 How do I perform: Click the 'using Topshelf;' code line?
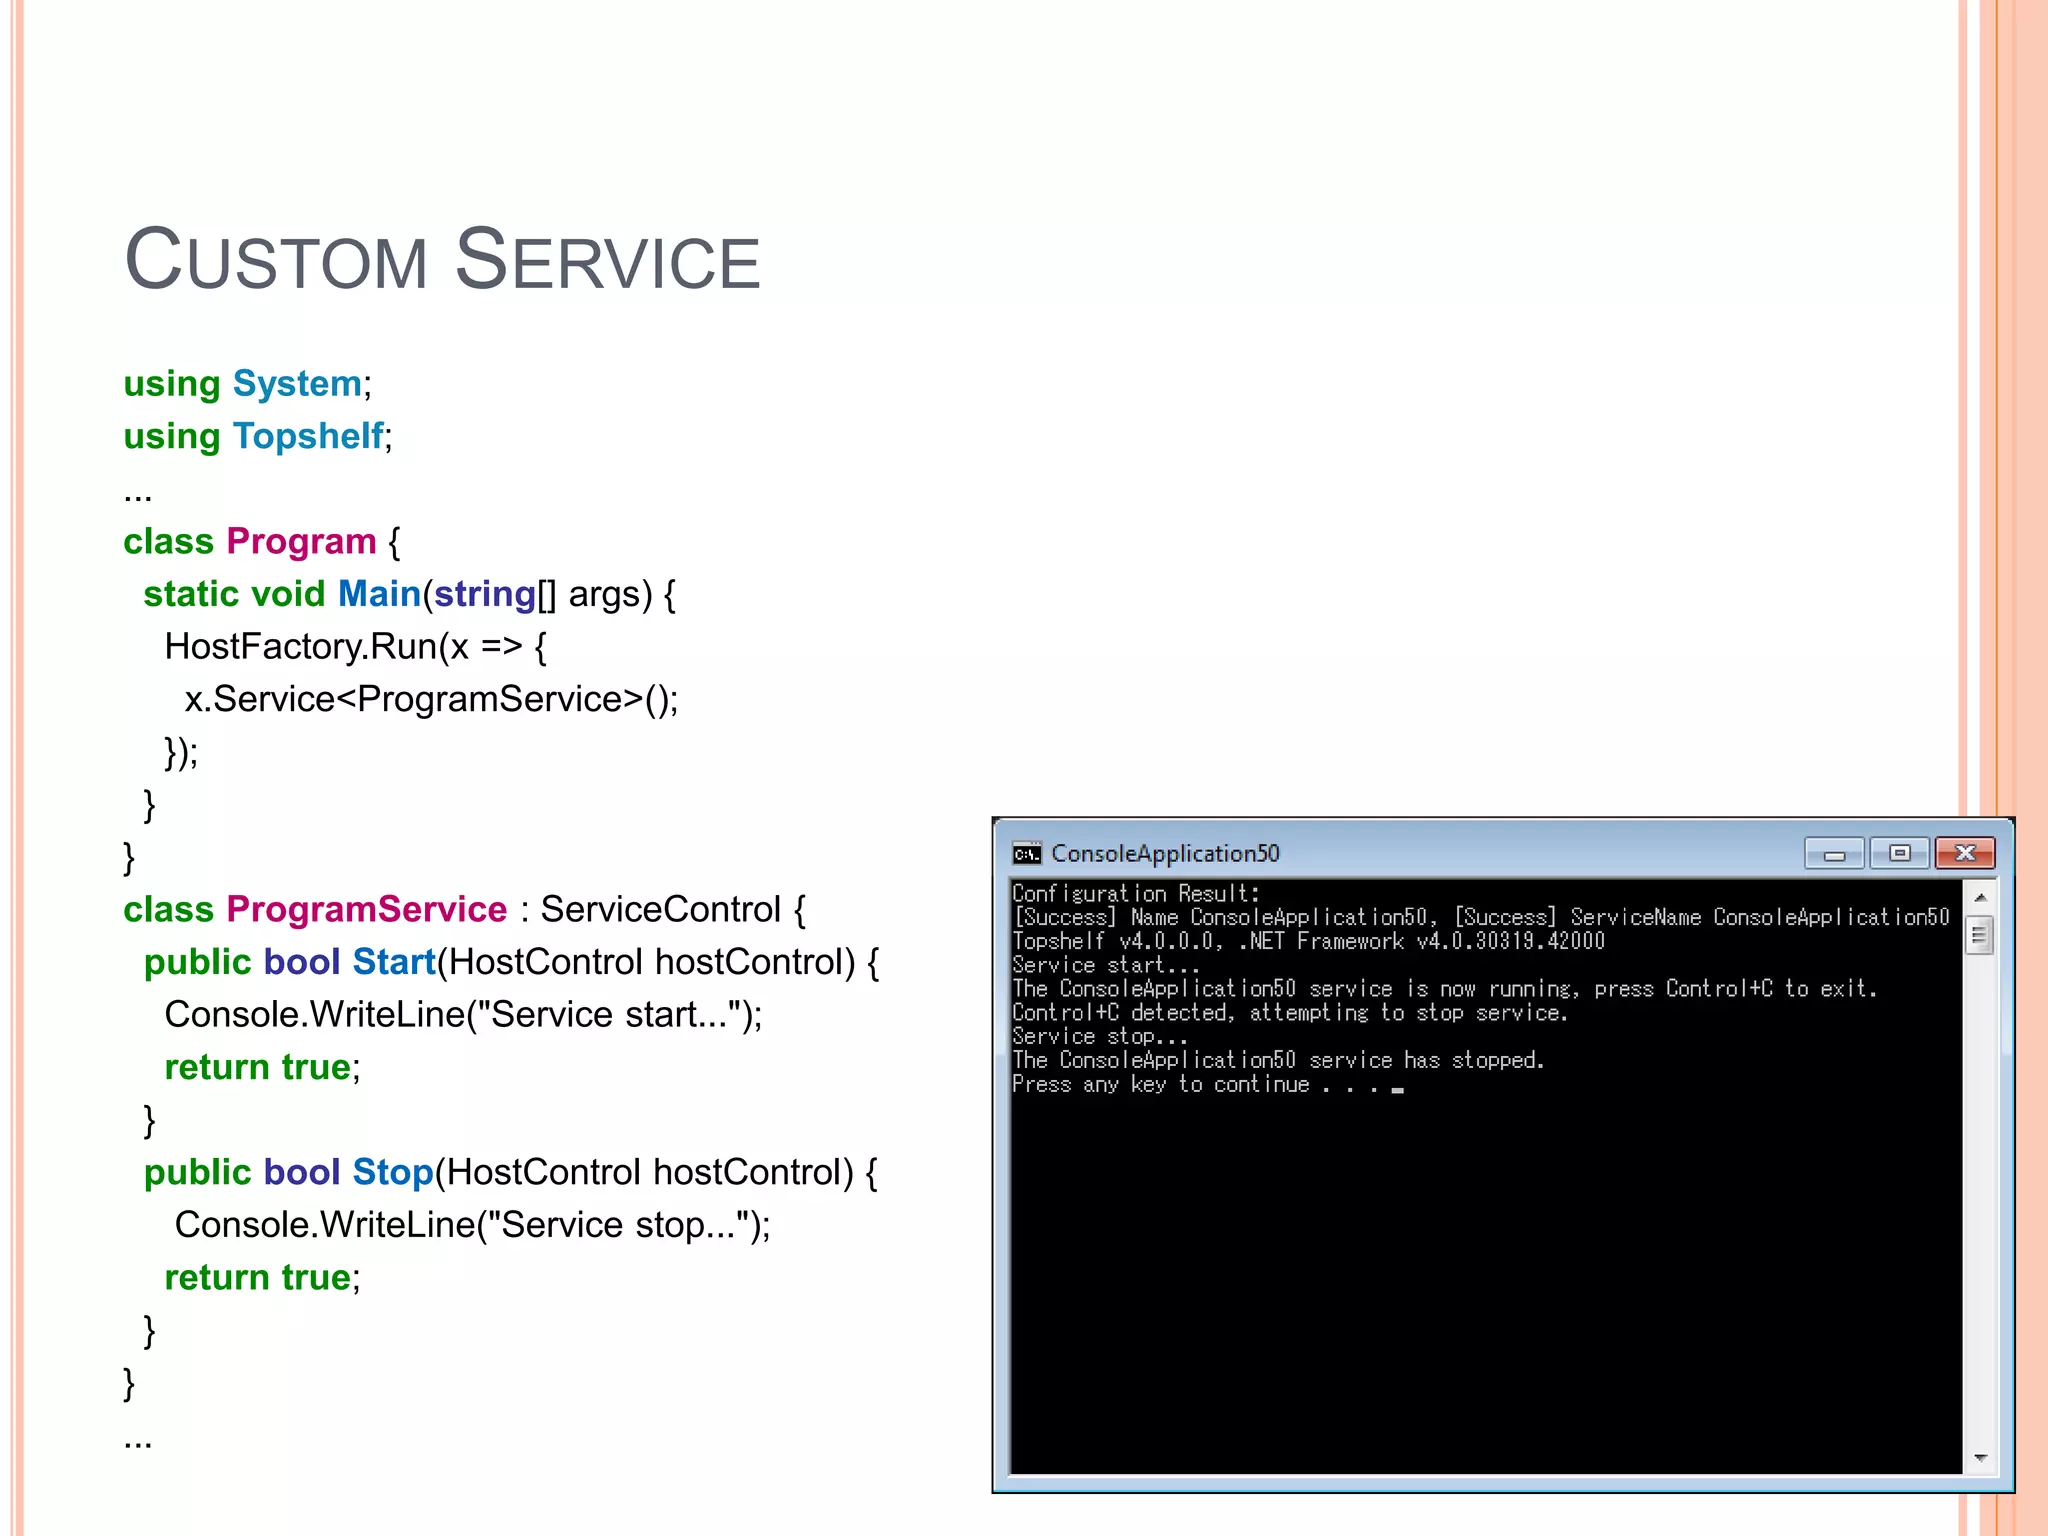(x=258, y=437)
